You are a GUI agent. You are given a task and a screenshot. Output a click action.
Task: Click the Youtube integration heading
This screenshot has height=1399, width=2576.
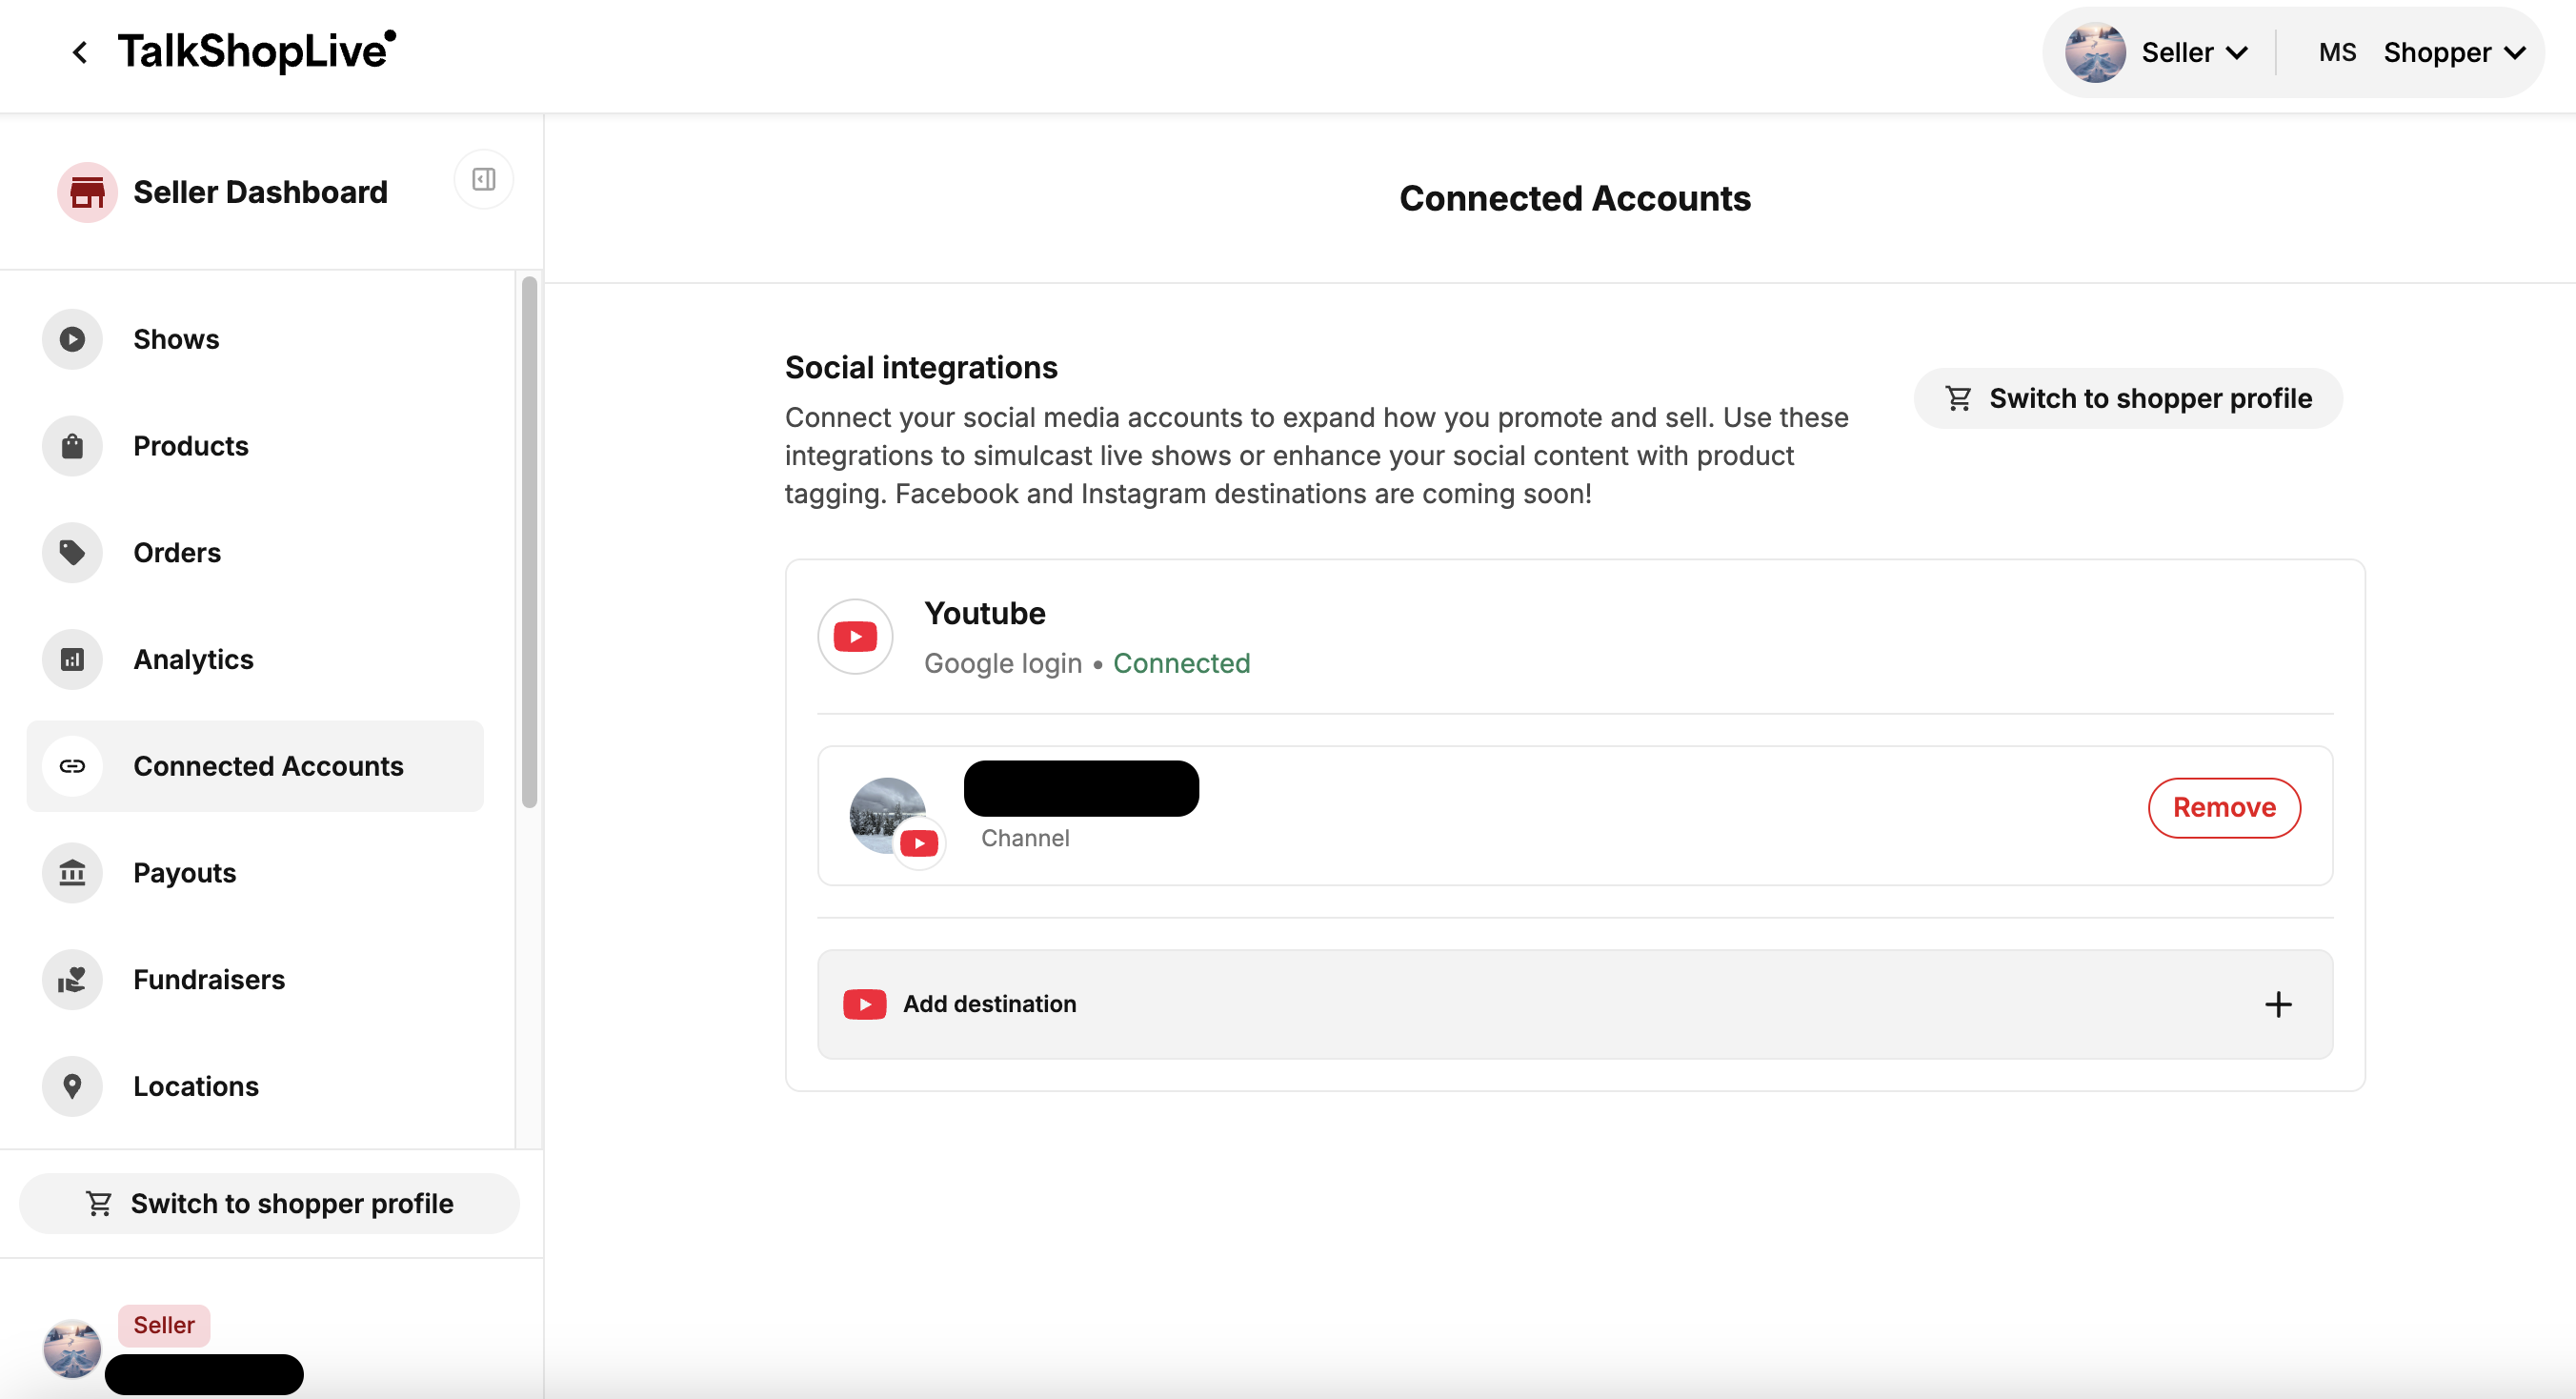coord(985,613)
